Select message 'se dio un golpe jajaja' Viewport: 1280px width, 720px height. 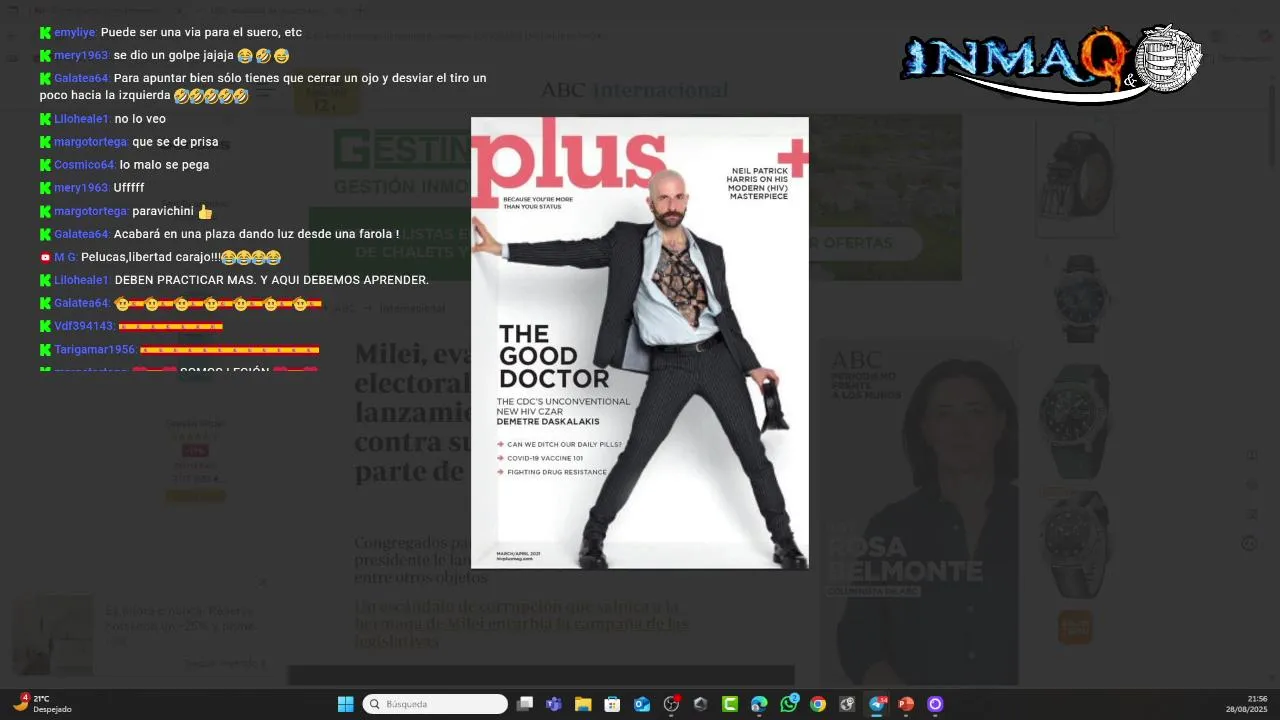[x=174, y=56]
